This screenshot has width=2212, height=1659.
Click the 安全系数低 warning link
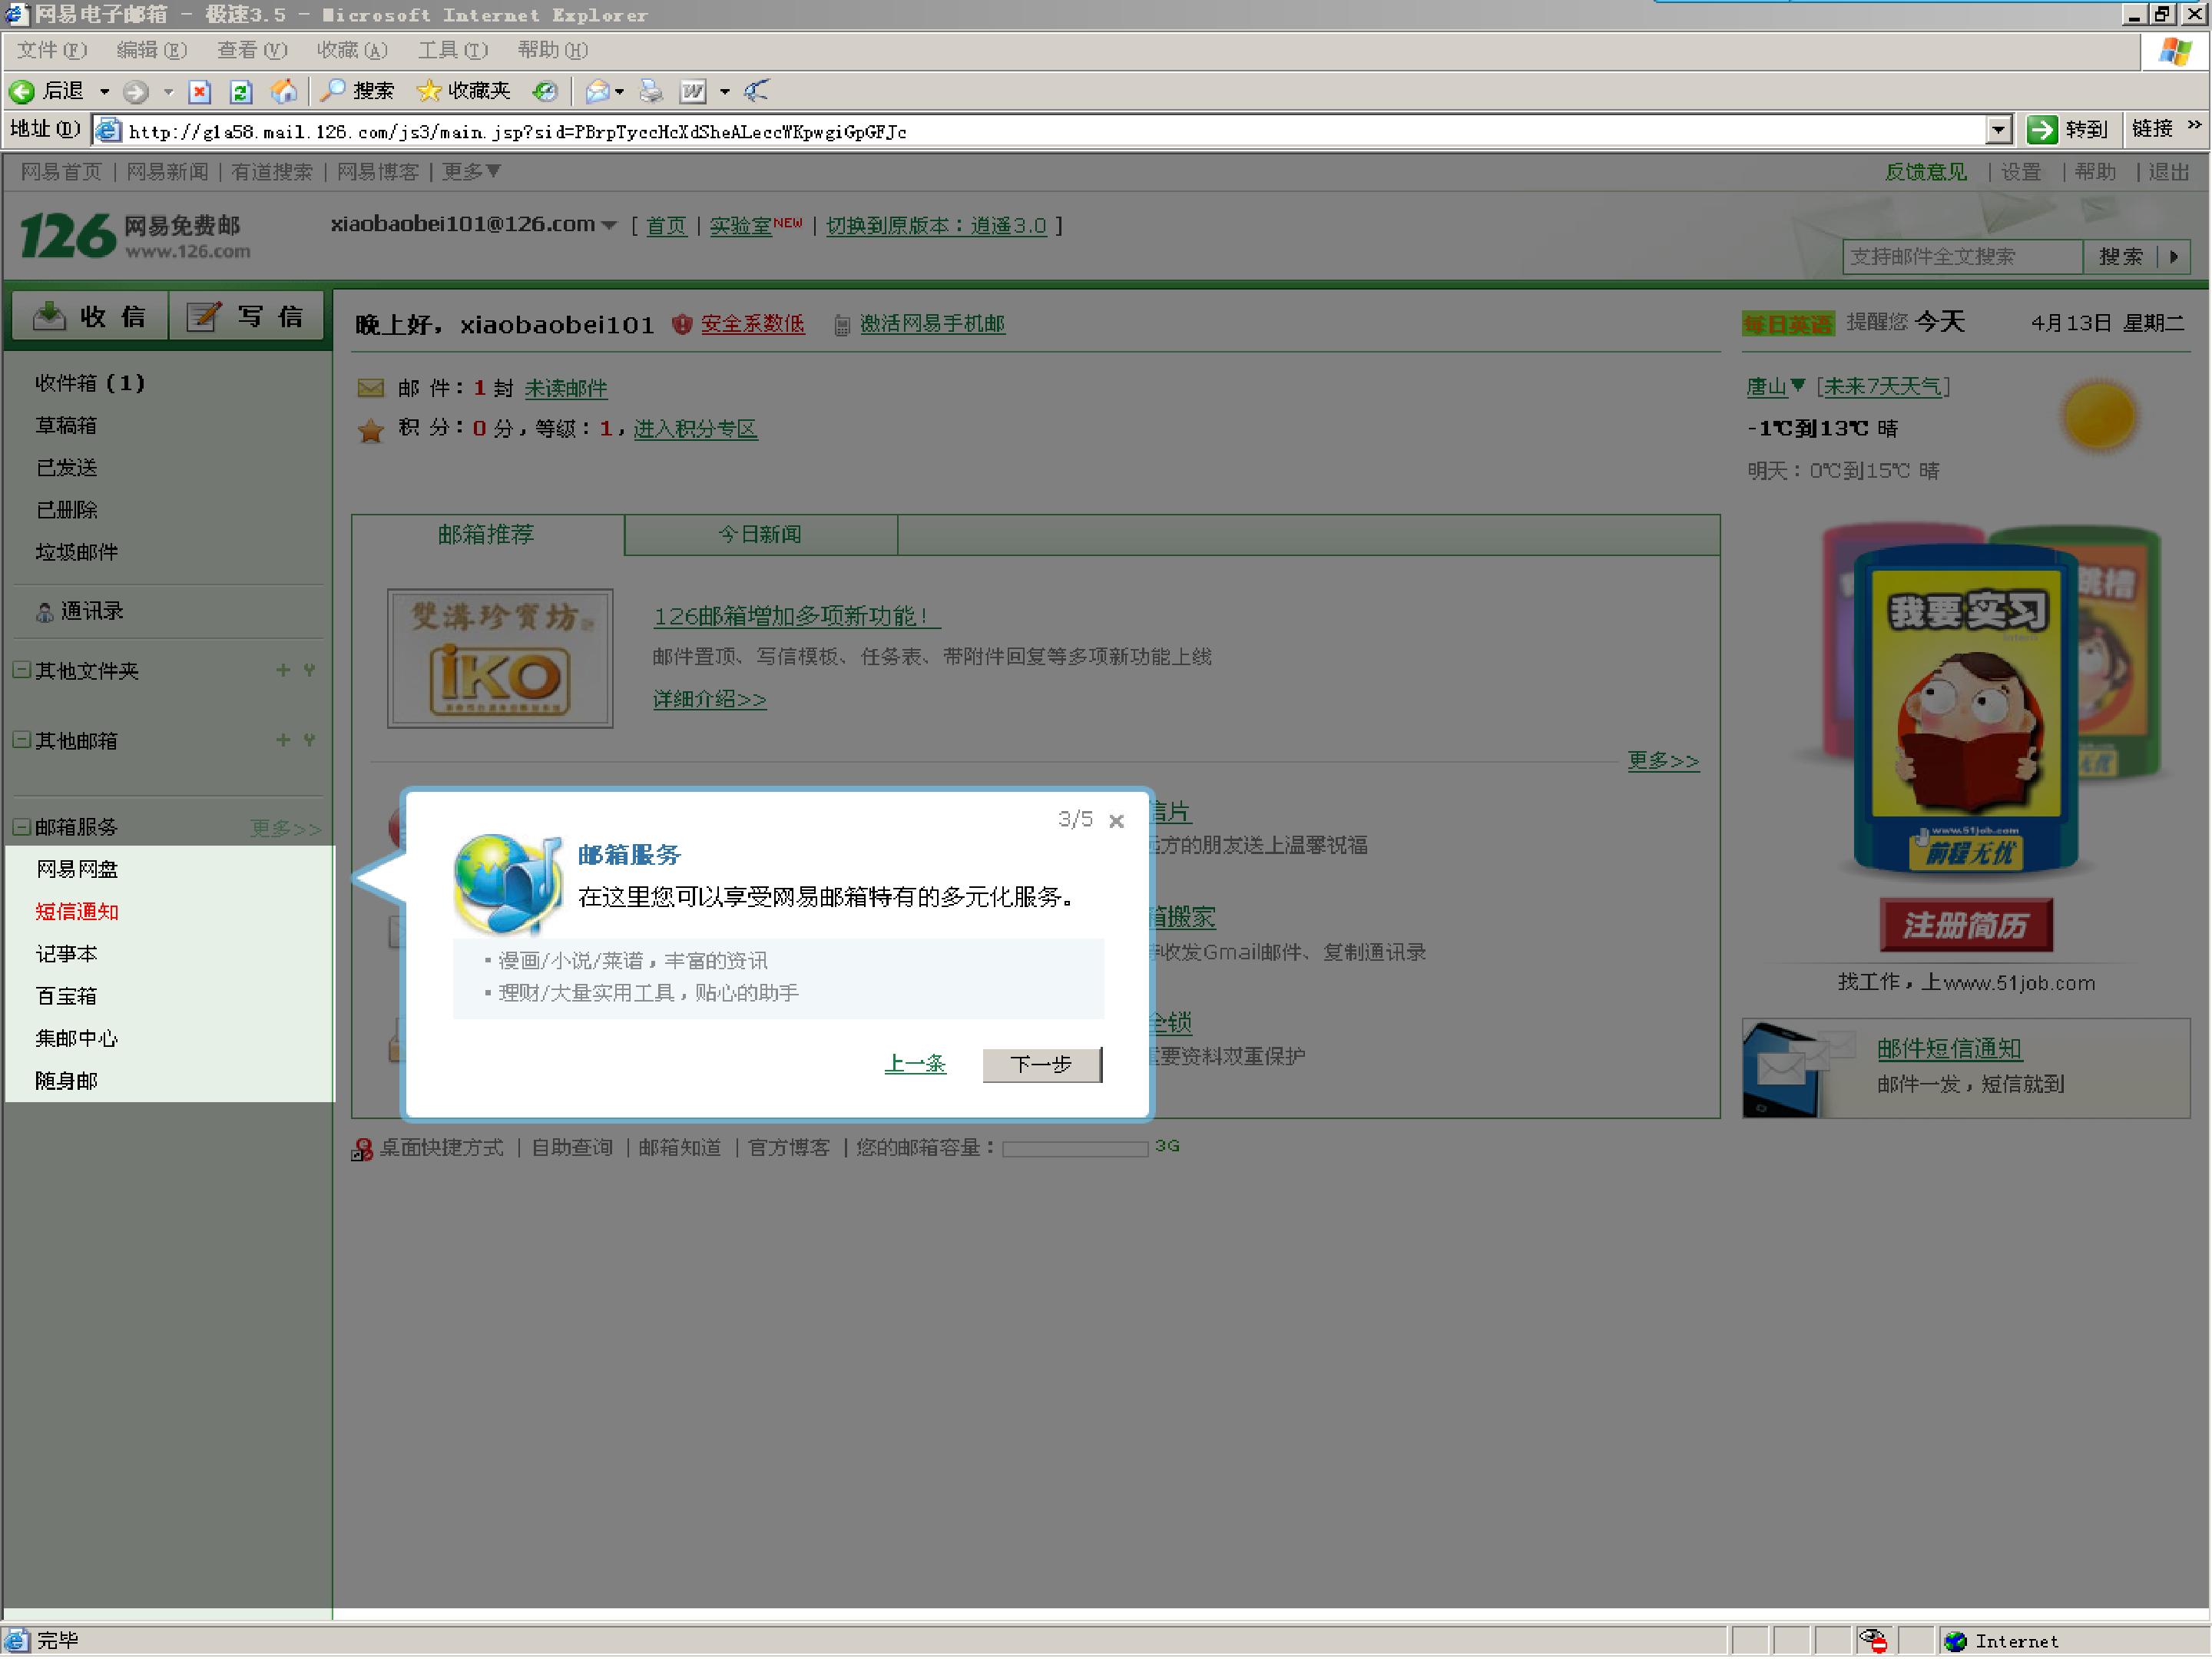[x=753, y=324]
